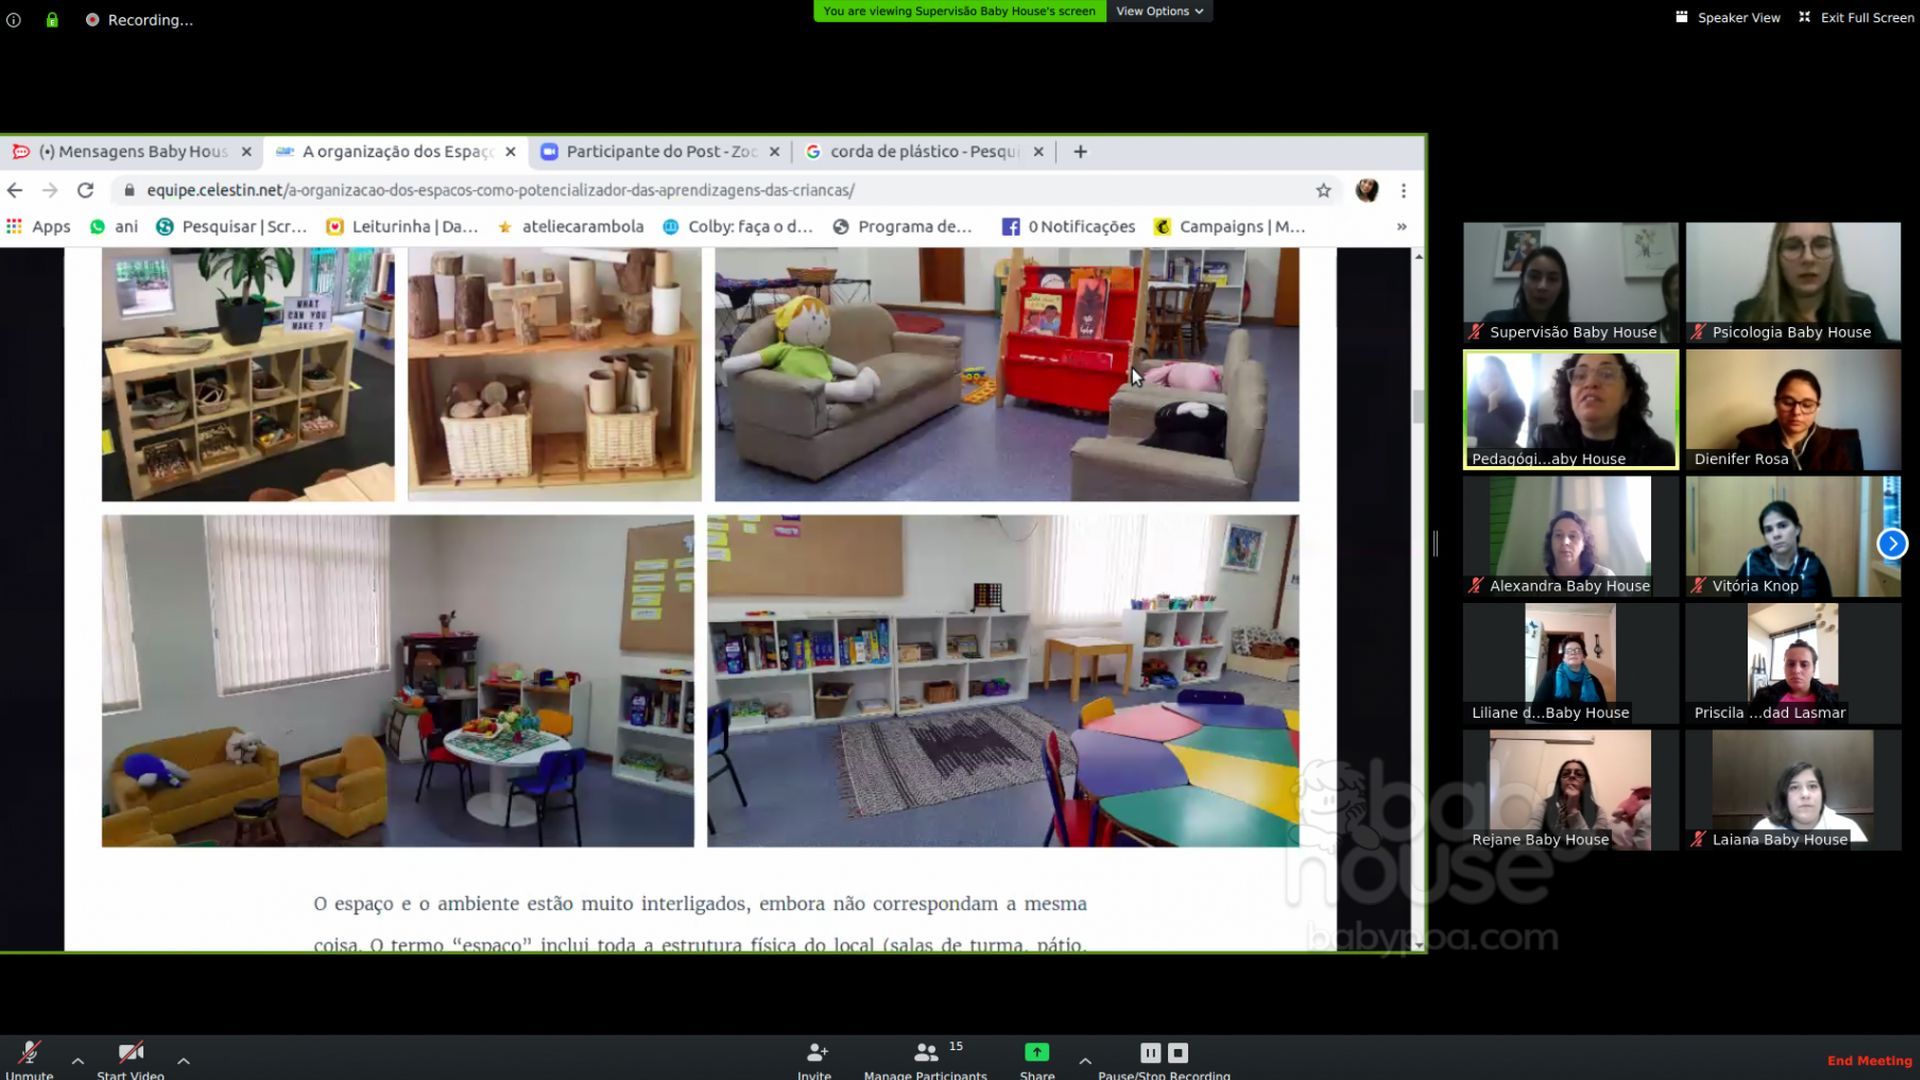
Task: Click the green Share screen icon
Action: (1037, 1052)
